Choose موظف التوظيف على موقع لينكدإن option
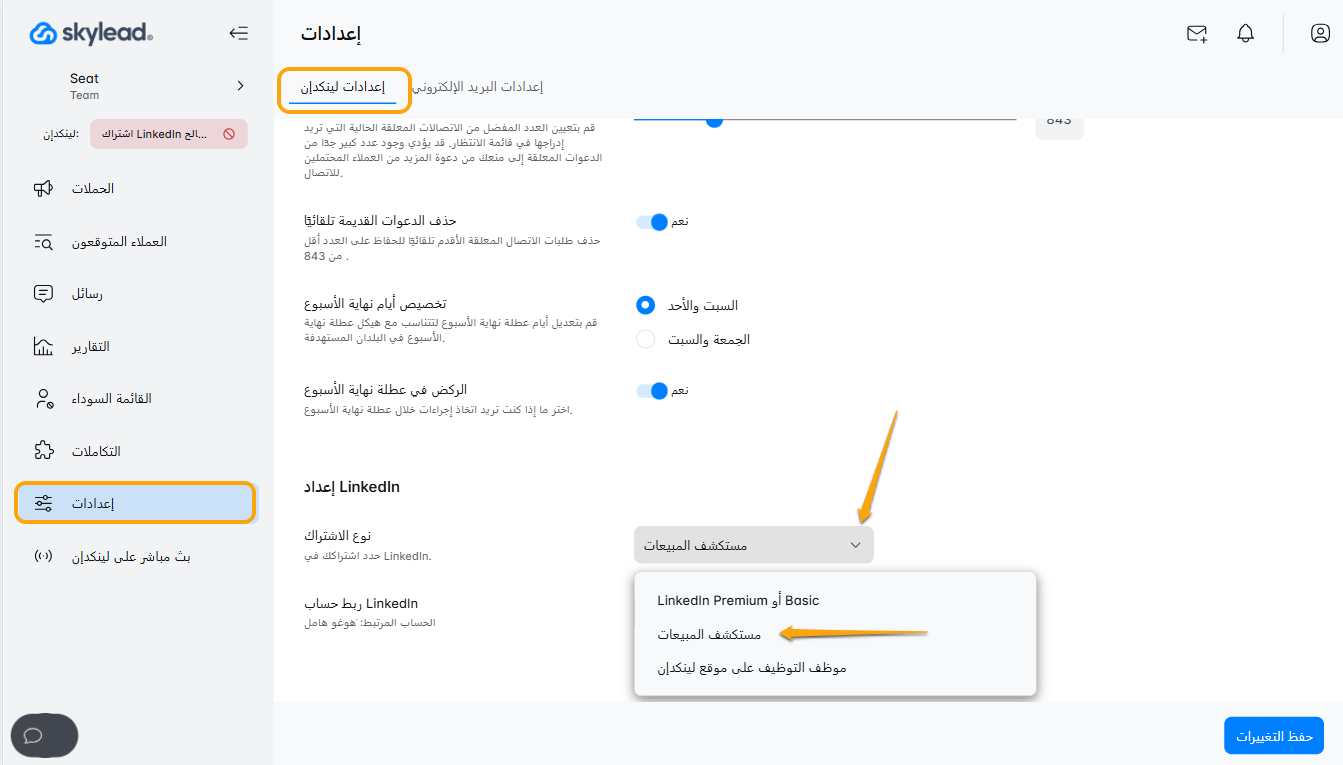1343x765 pixels. [x=752, y=667]
